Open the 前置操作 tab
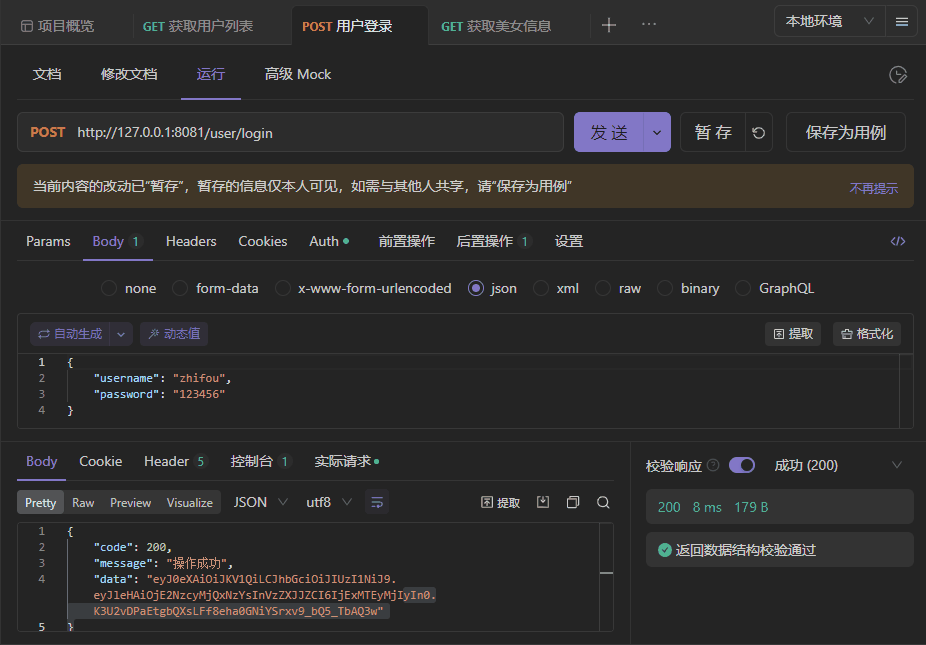 [406, 241]
